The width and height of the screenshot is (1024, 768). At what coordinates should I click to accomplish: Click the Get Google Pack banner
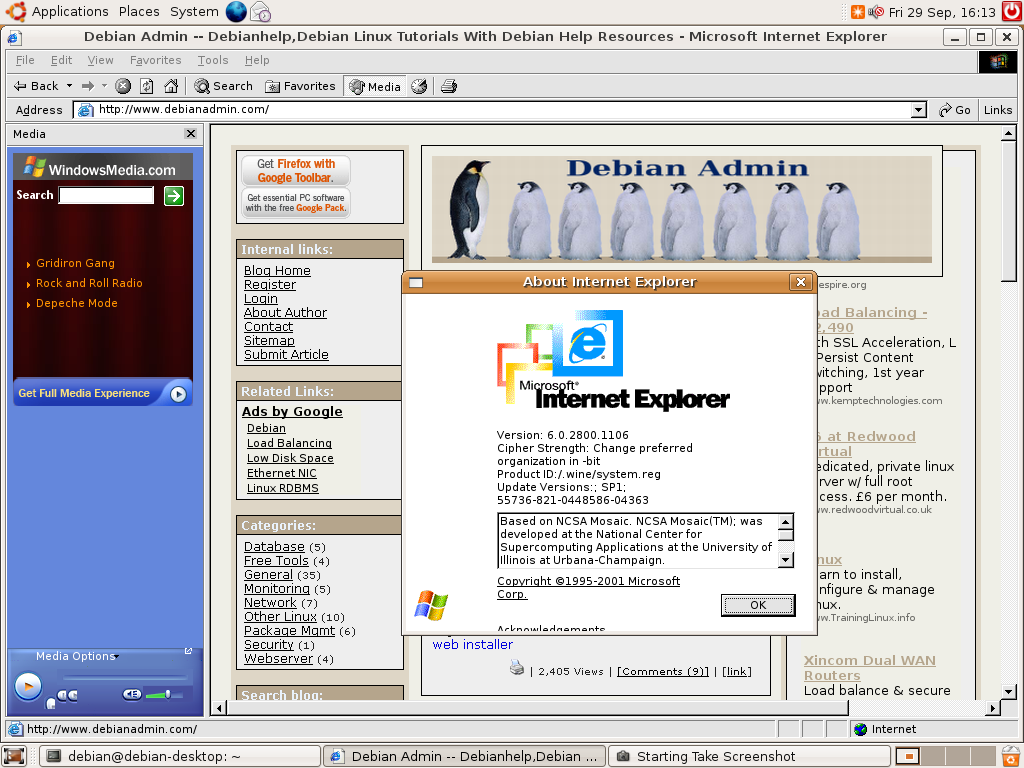[296, 202]
